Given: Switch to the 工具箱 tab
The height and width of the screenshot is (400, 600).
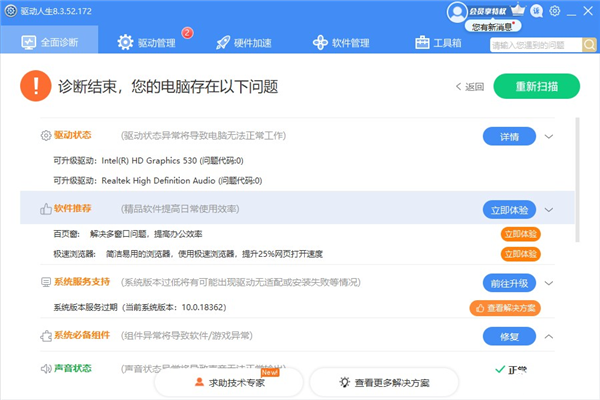Looking at the screenshot, I should coord(438,43).
